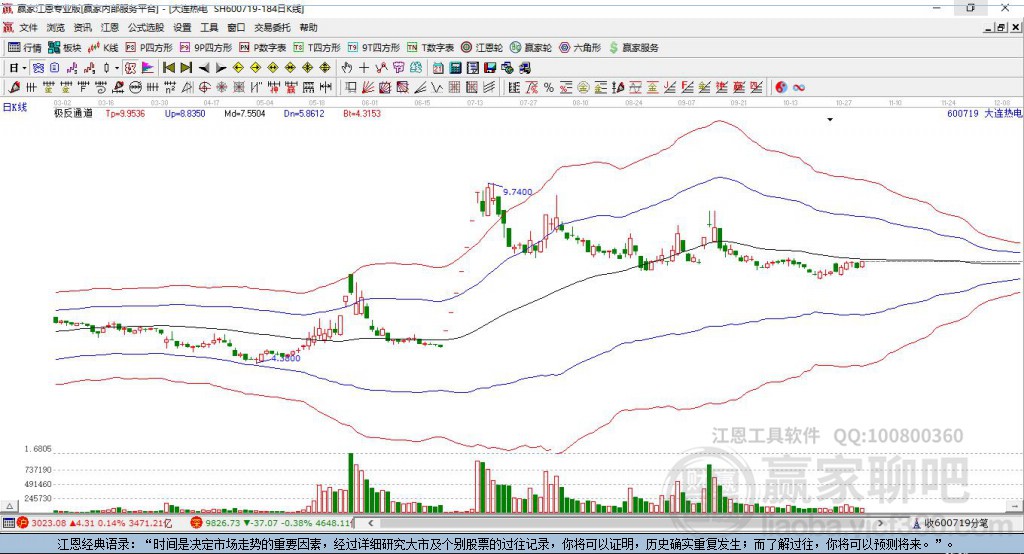Click the red floppy save icon
The height and width of the screenshot is (554, 1024).
pyautogui.click(x=490, y=68)
